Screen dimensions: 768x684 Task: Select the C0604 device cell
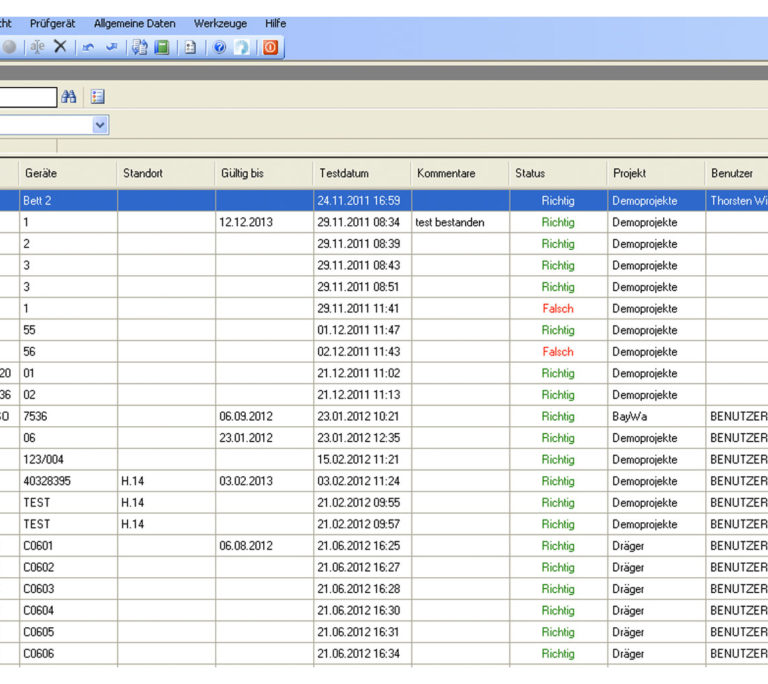tap(69, 611)
